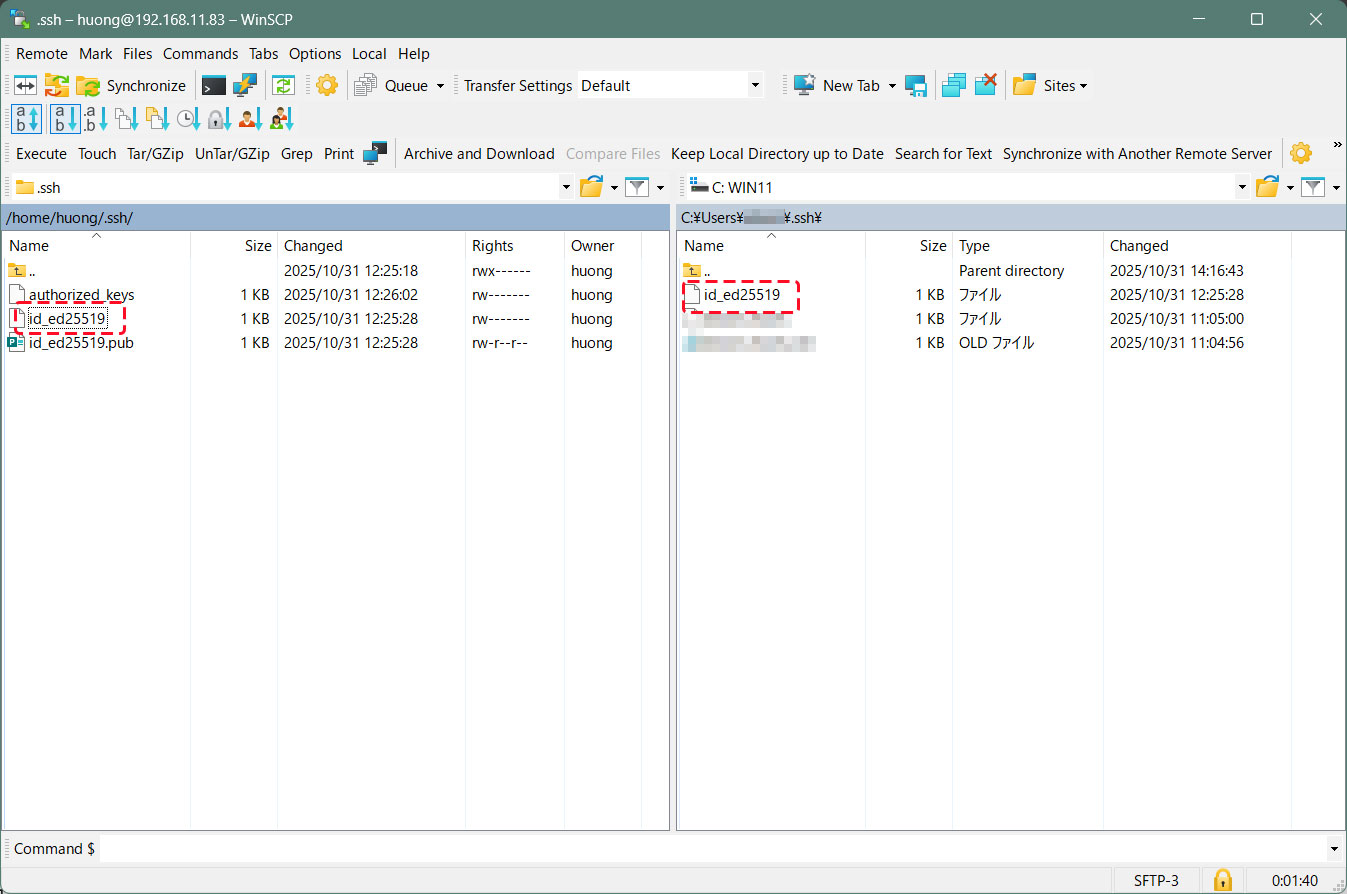Click the Duplicate Tab windows icon

953,86
